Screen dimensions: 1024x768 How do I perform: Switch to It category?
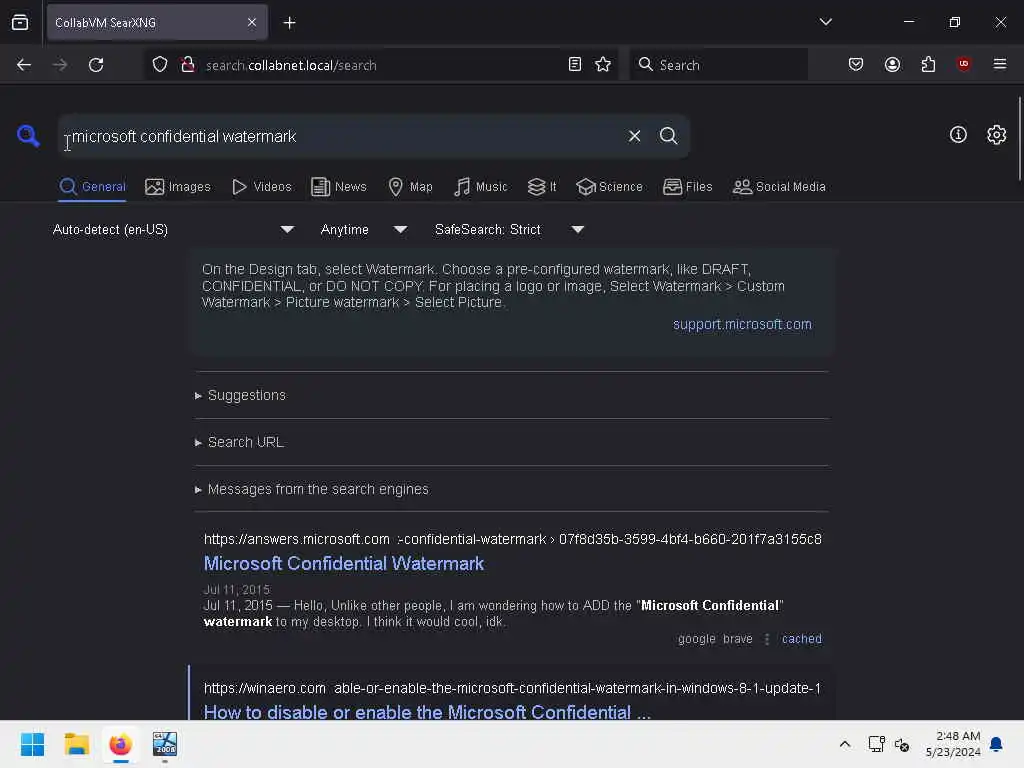(542, 187)
